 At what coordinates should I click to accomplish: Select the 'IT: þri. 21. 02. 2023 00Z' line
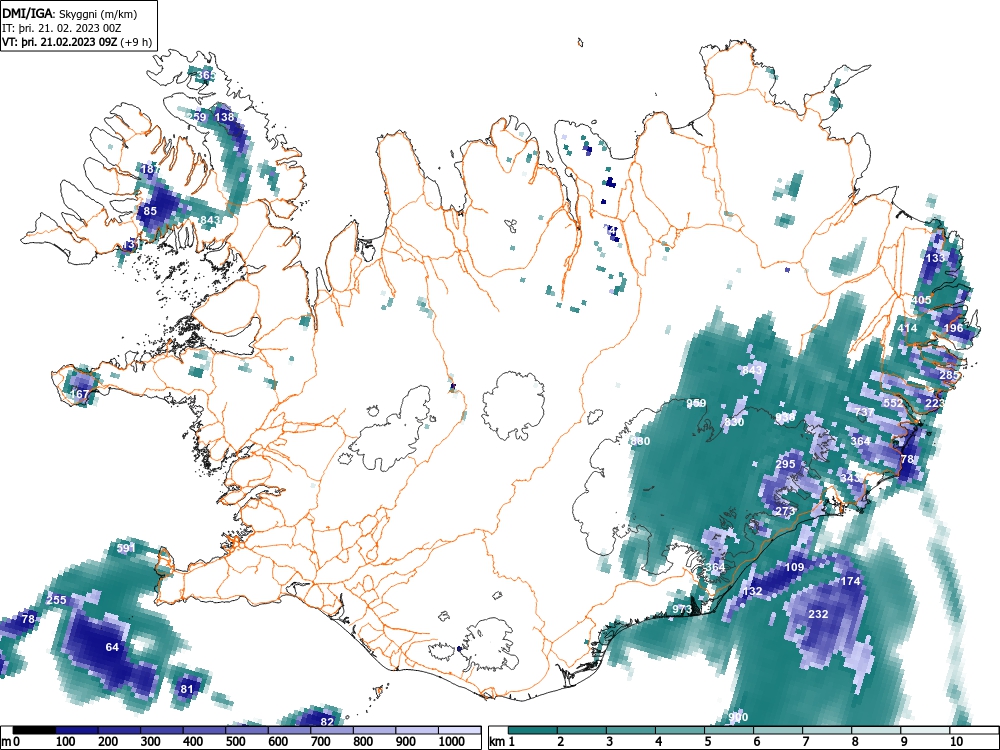pyautogui.click(x=62, y=28)
